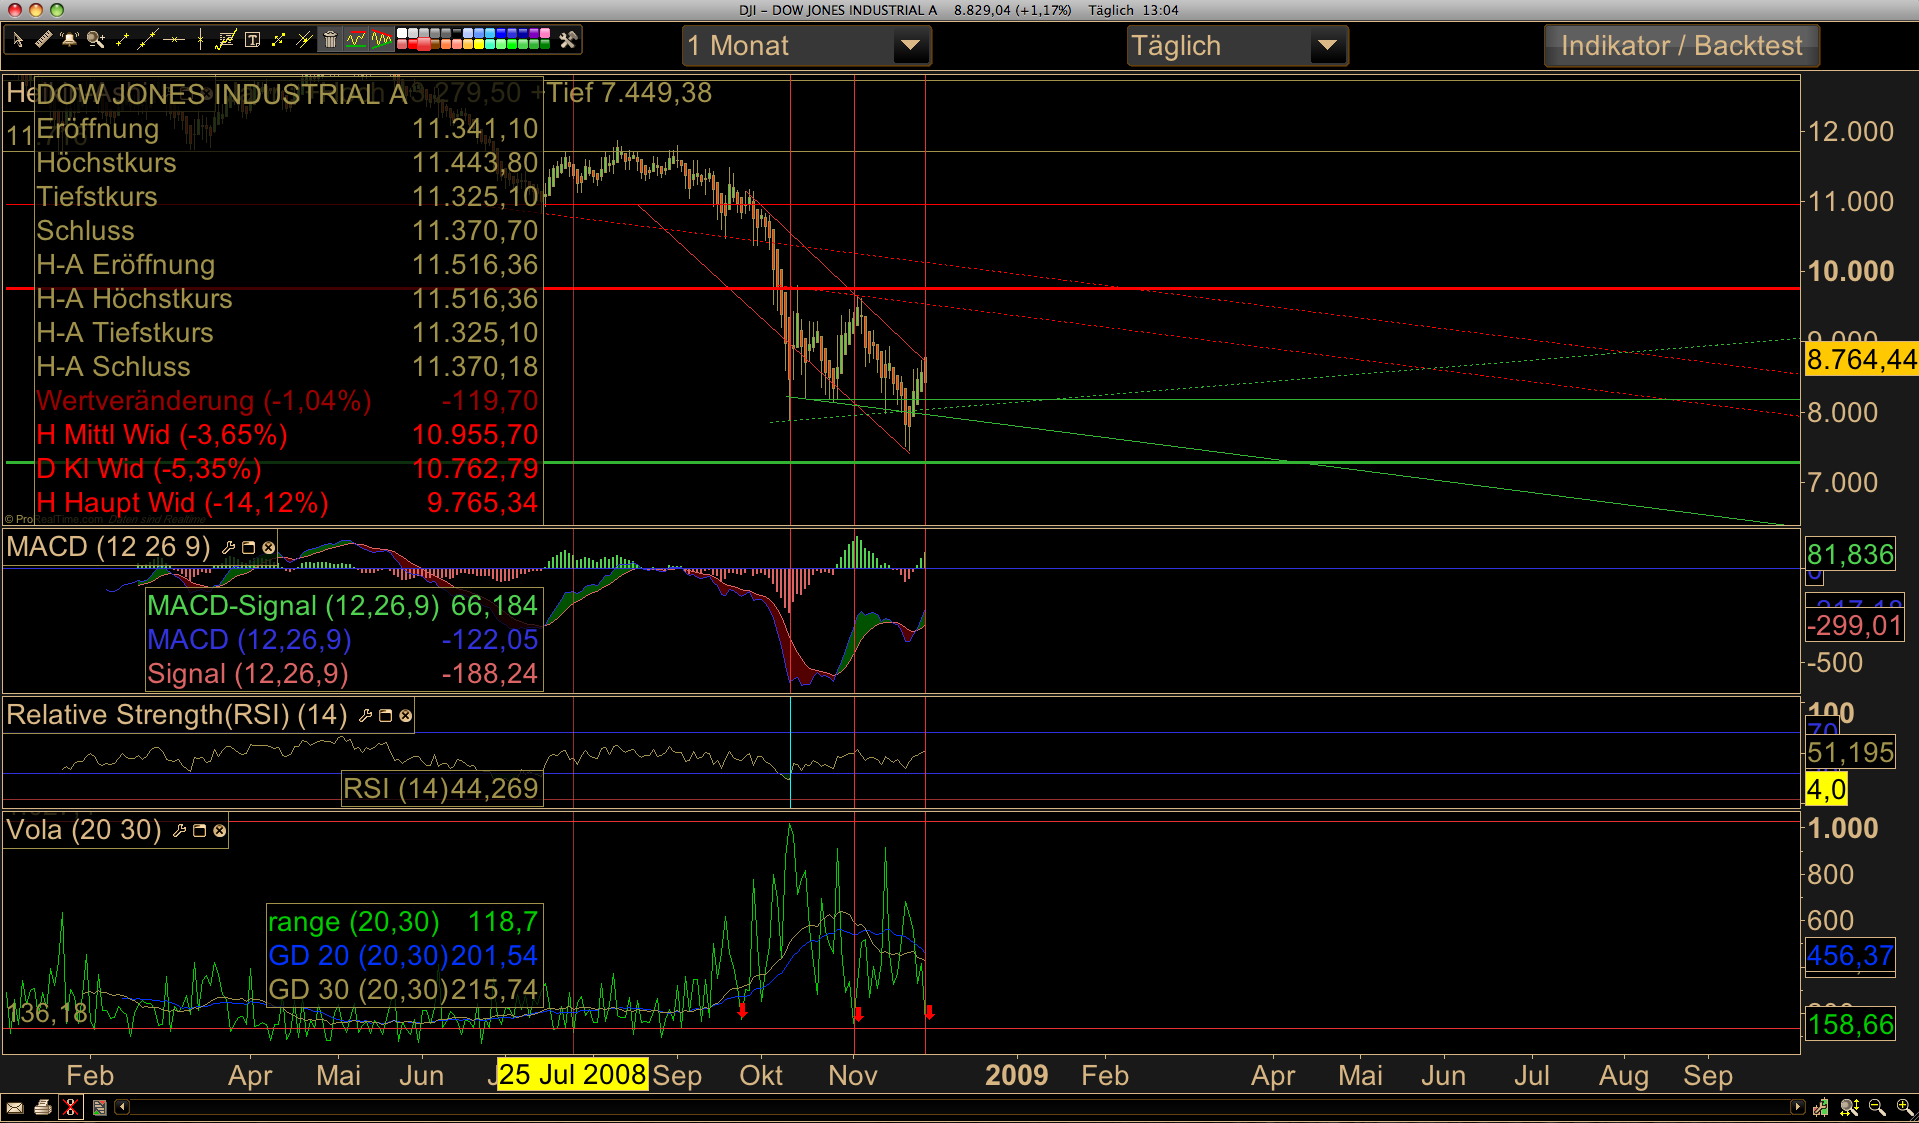Pick the yellow color swatch
Image resolution: width=1919 pixels, height=1123 pixels.
pos(479,45)
